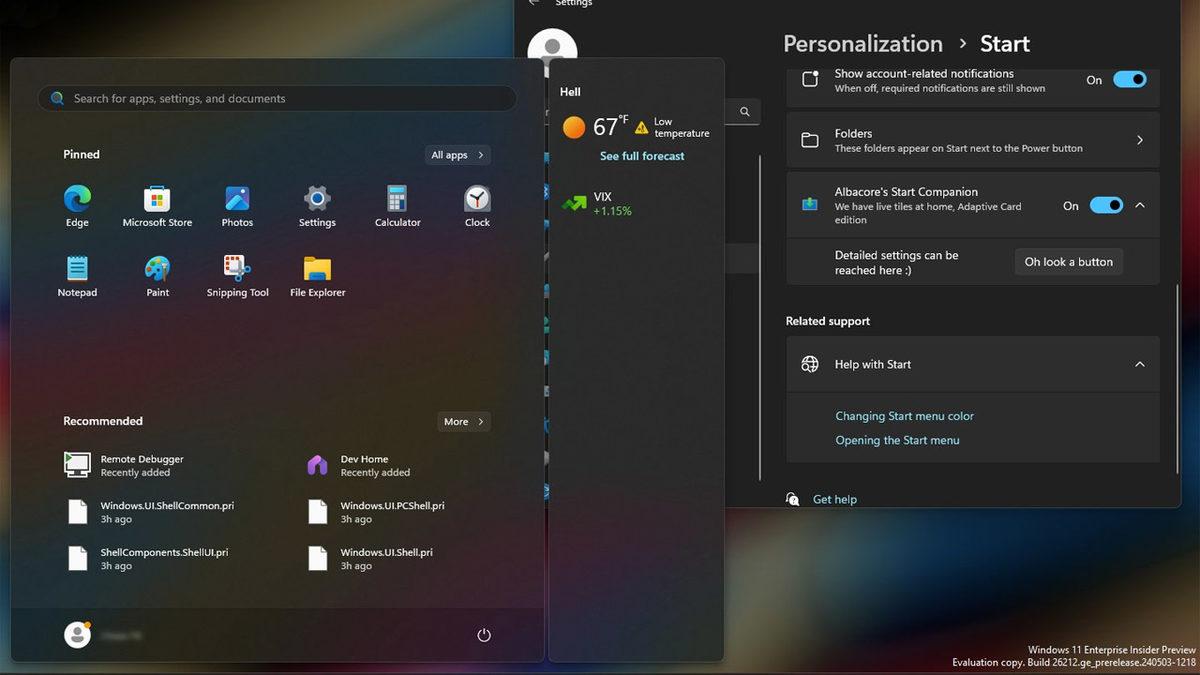This screenshot has width=1200, height=675.
Task: Toggle off Show account-related notifications
Action: coord(1129,79)
